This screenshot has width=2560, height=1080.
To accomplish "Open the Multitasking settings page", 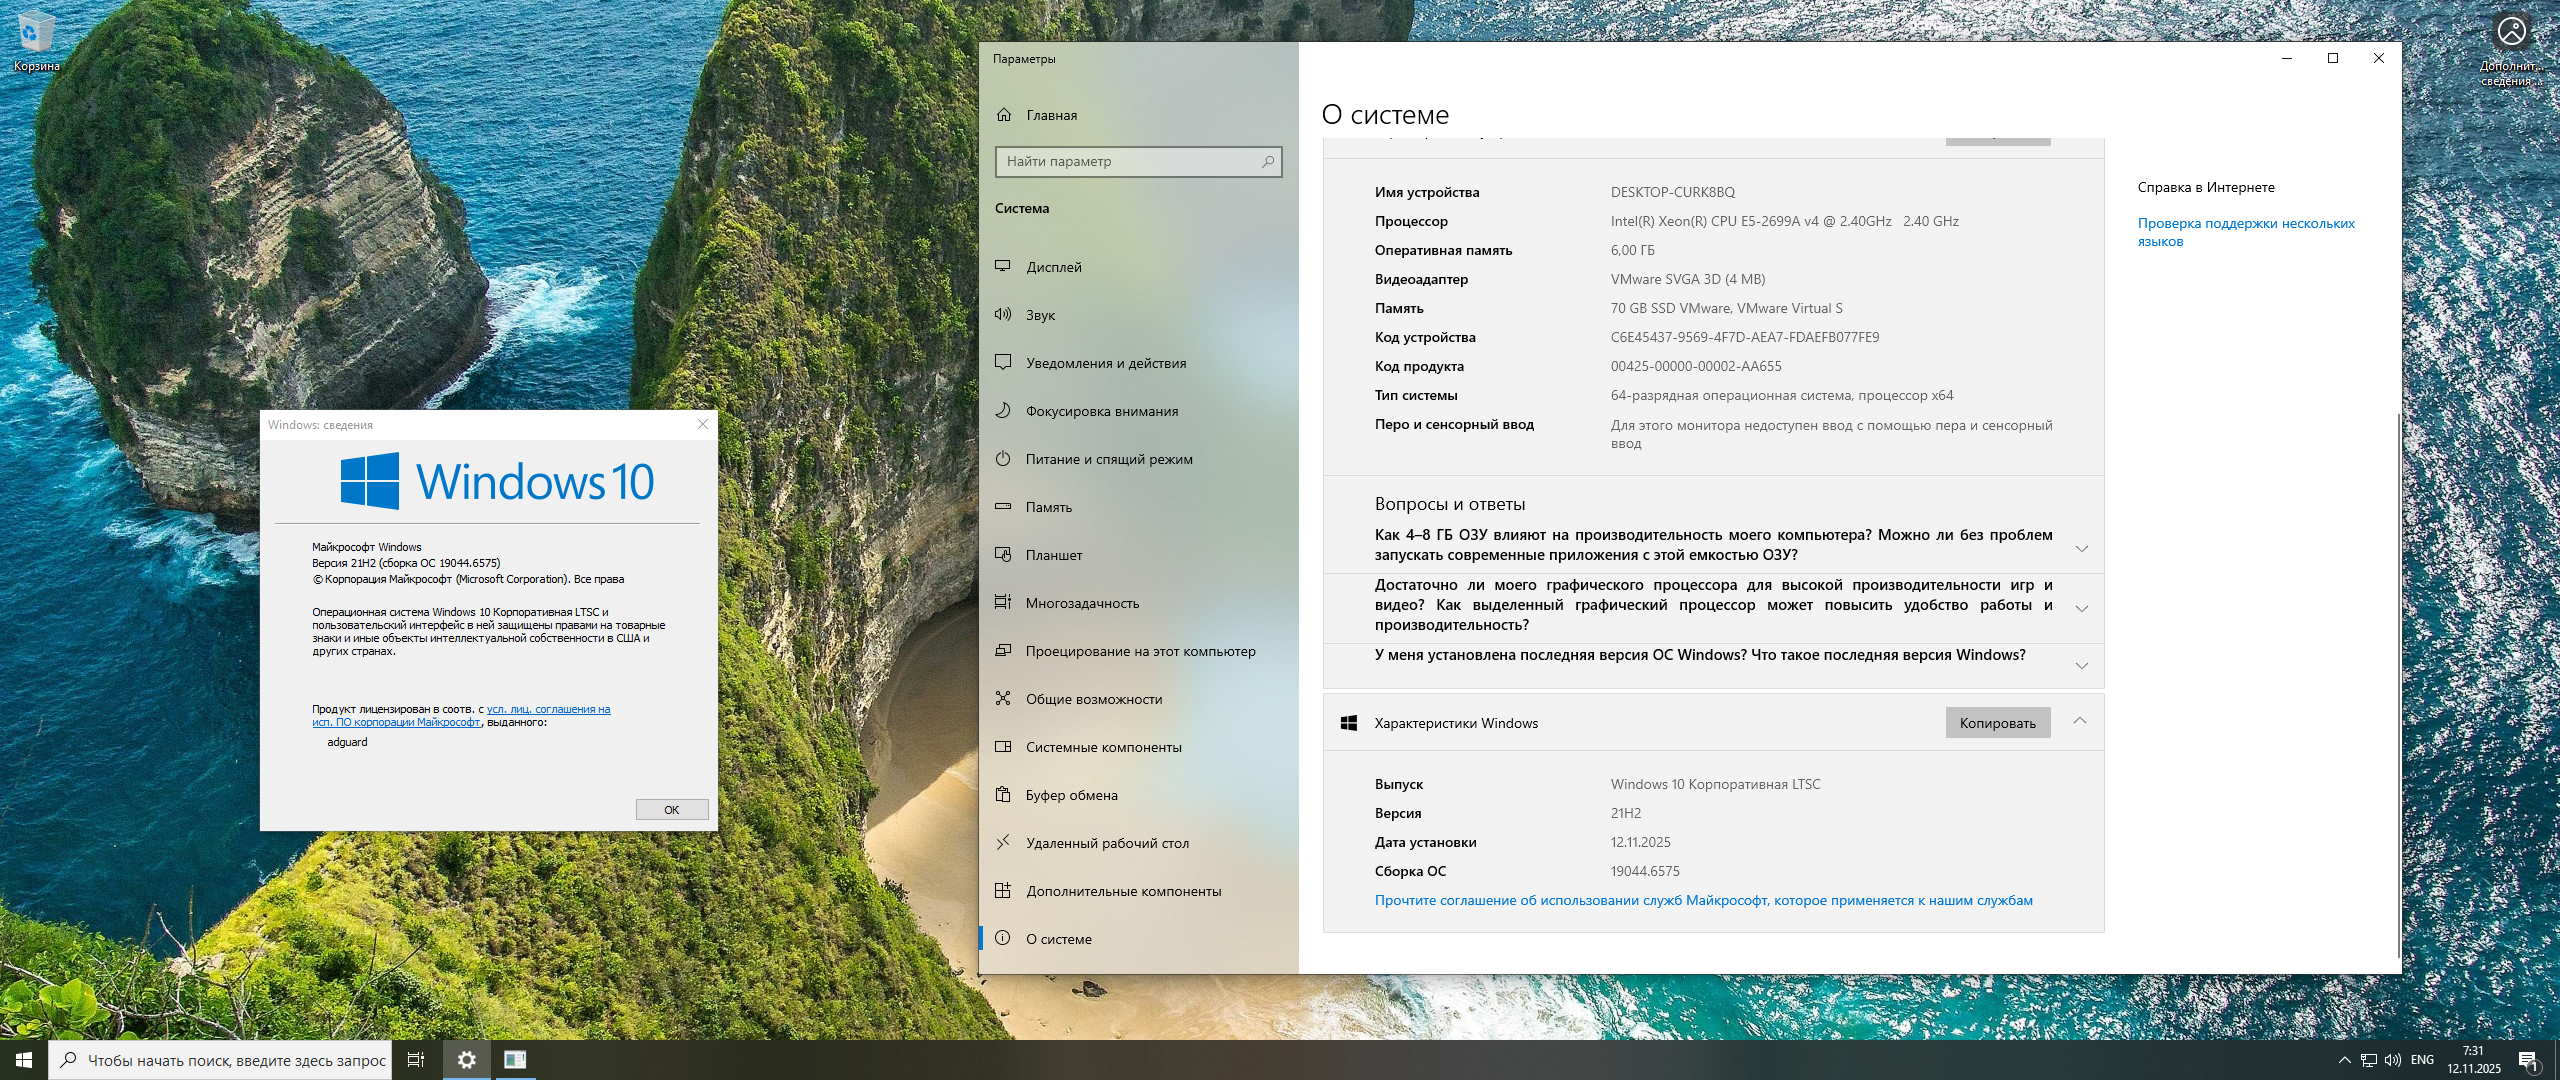I will pos(1082,603).
